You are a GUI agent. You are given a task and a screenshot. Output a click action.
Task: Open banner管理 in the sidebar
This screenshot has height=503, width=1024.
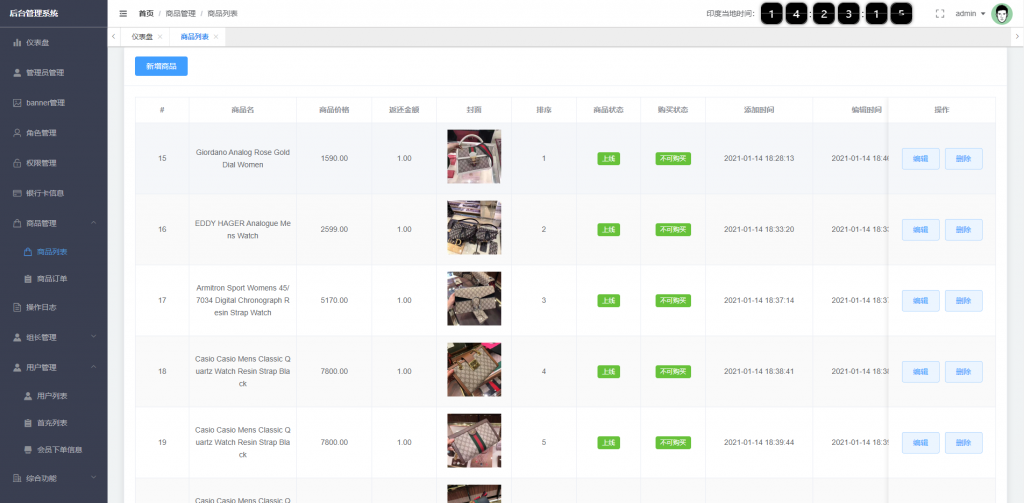coord(44,103)
